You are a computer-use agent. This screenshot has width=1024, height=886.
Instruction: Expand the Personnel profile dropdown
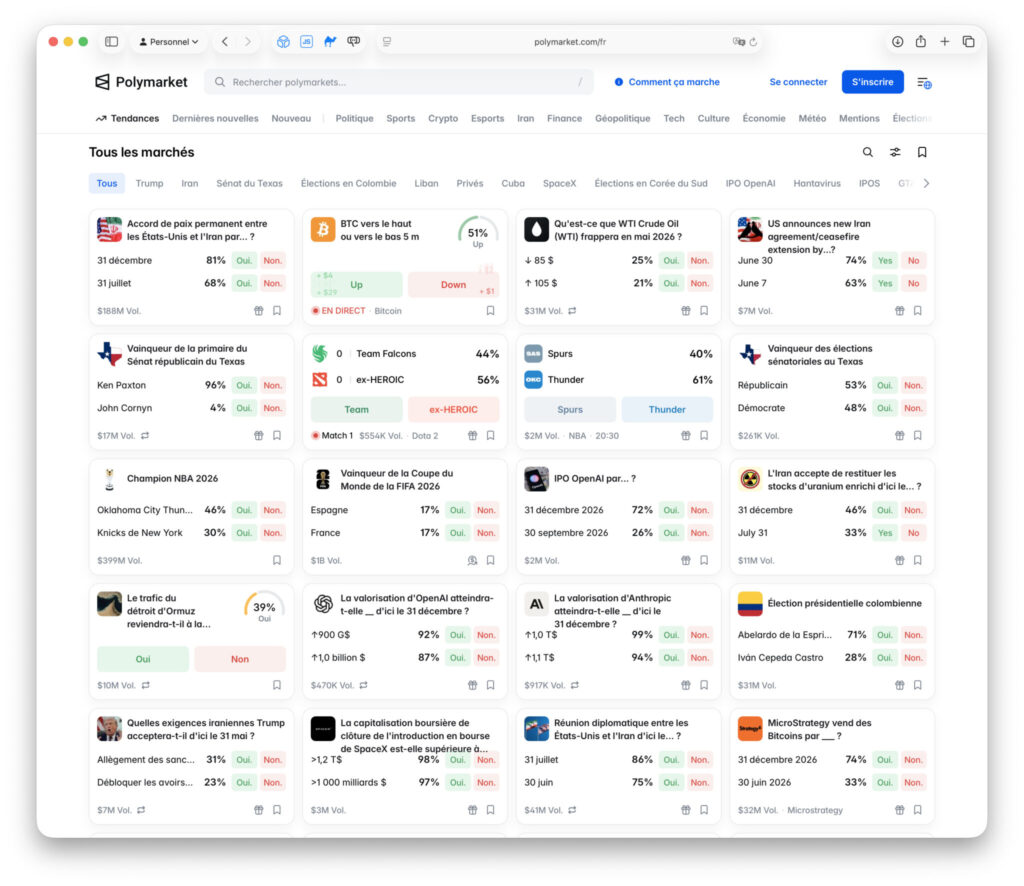tap(168, 42)
